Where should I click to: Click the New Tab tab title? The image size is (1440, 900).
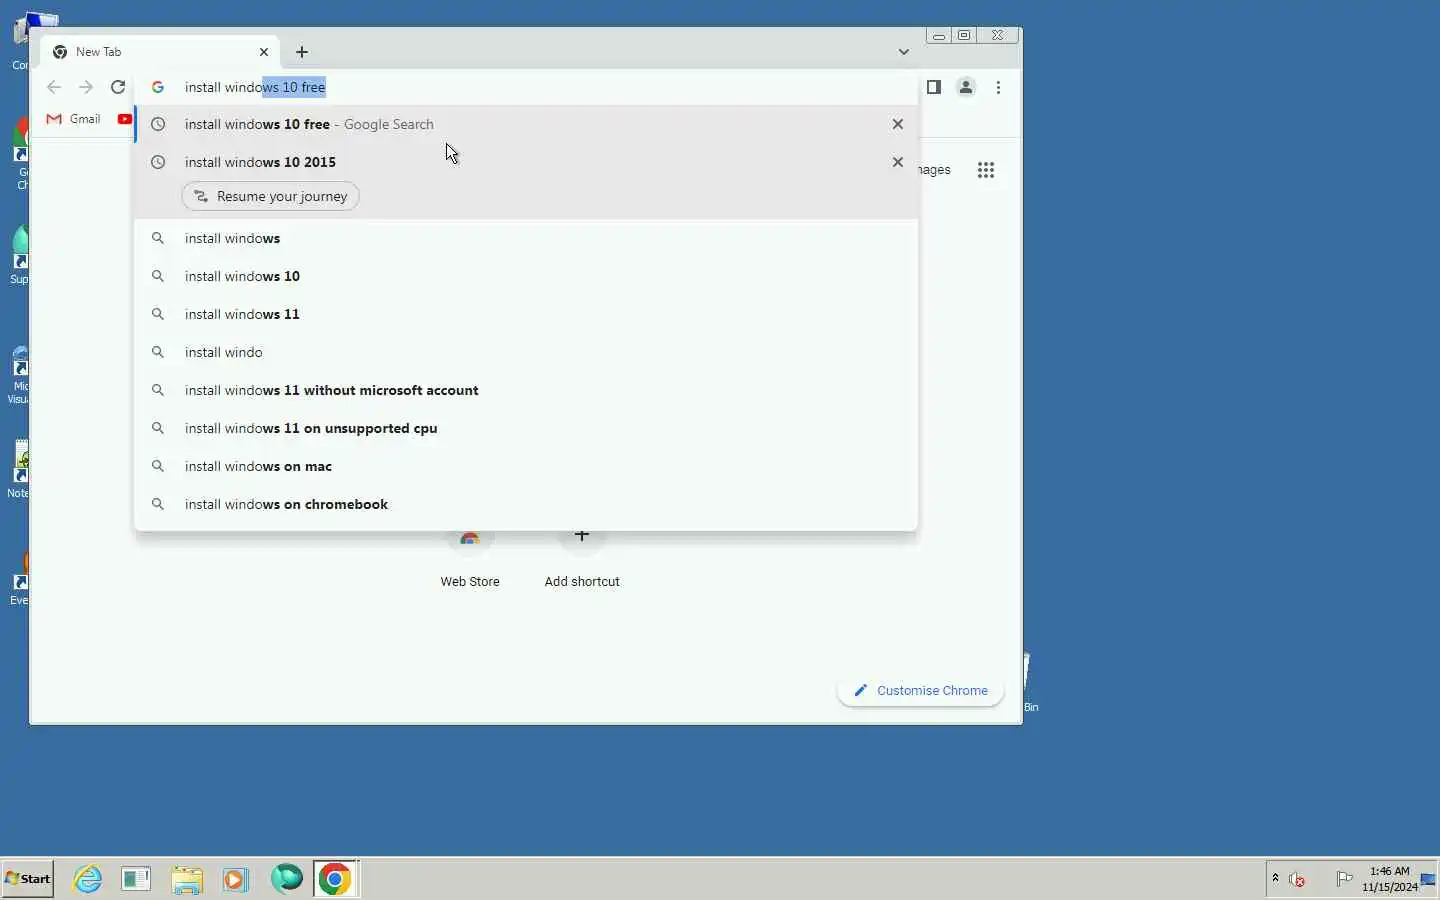99,52
